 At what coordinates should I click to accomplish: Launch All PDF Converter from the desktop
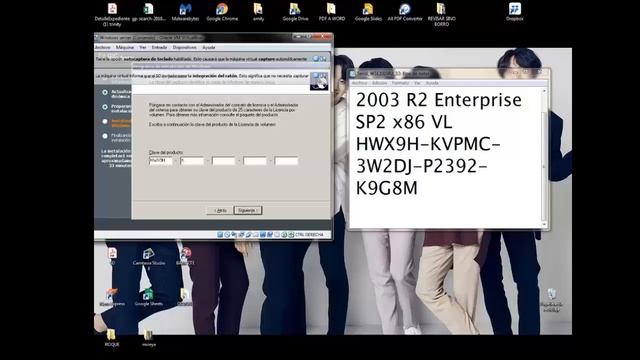[404, 12]
